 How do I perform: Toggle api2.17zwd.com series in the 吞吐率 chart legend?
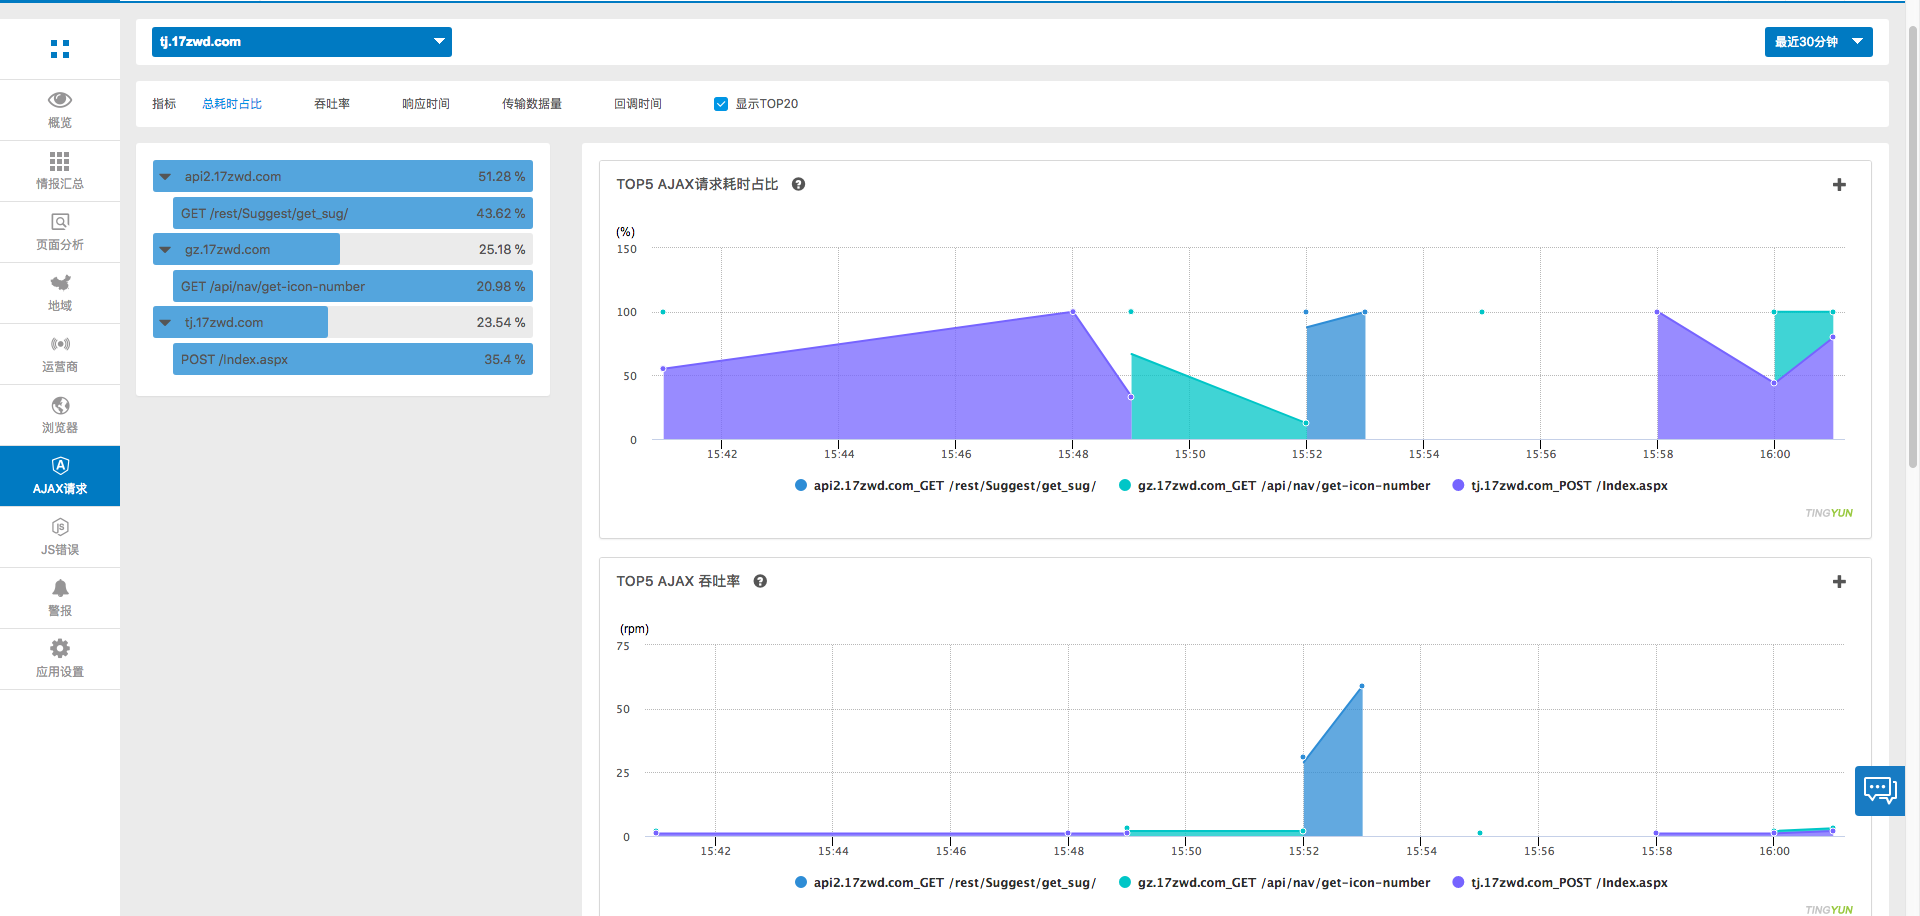[945, 883]
